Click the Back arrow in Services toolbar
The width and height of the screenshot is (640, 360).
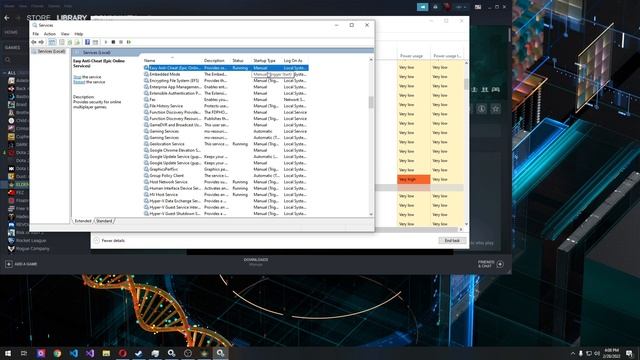tap(34, 42)
